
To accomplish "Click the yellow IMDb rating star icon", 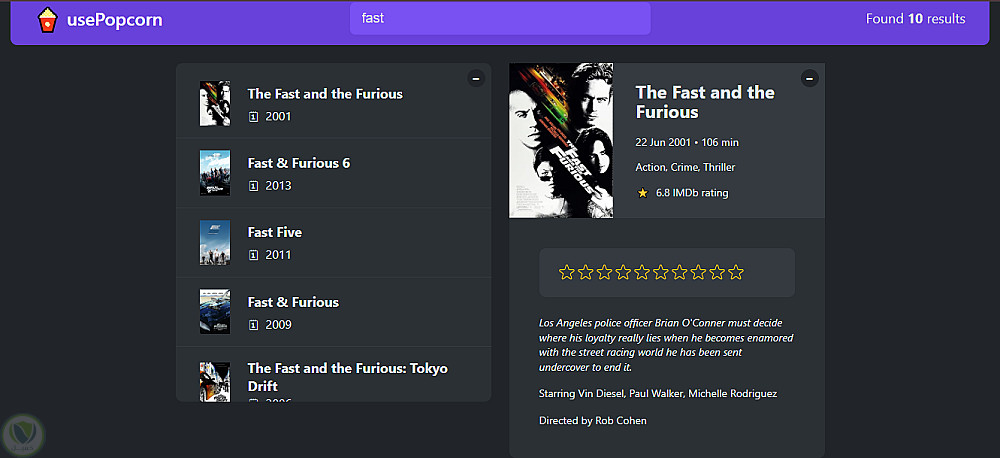I will 642,193.
